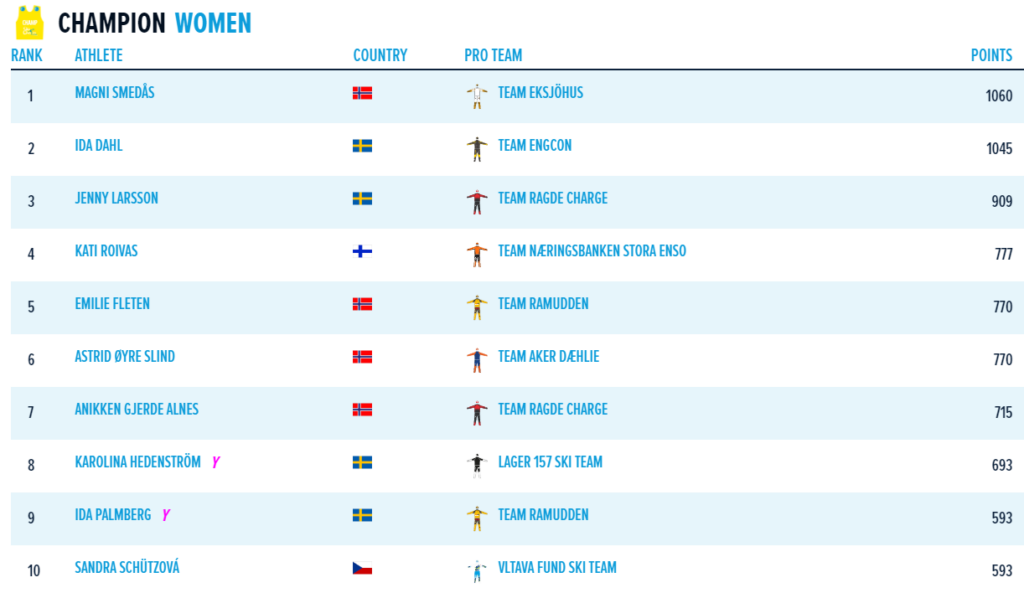
Task: Click the Finnish flag beside Kati Roivas
Action: 362,251
